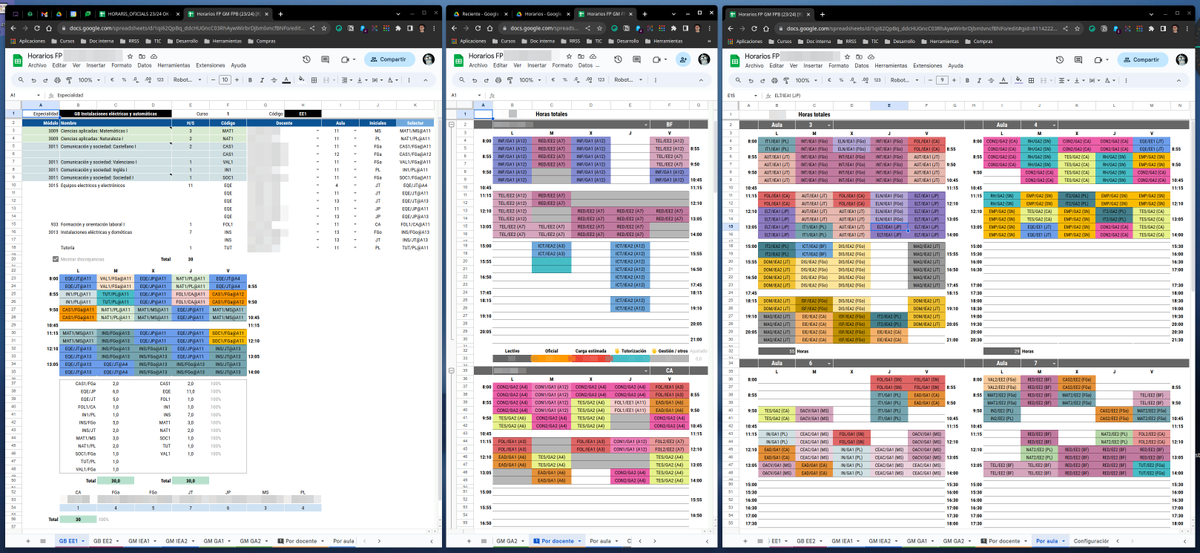Open Insertar menu in left window
The width and height of the screenshot is (1200, 553).
(x=96, y=65)
